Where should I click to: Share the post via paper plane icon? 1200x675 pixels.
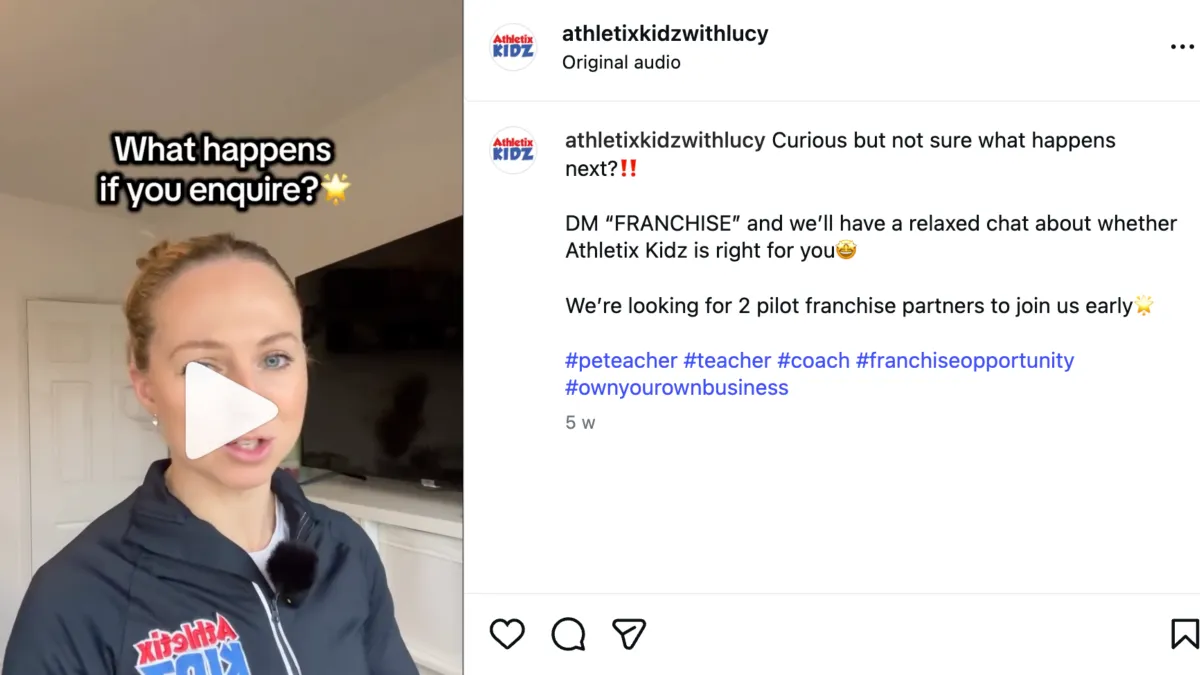point(629,633)
